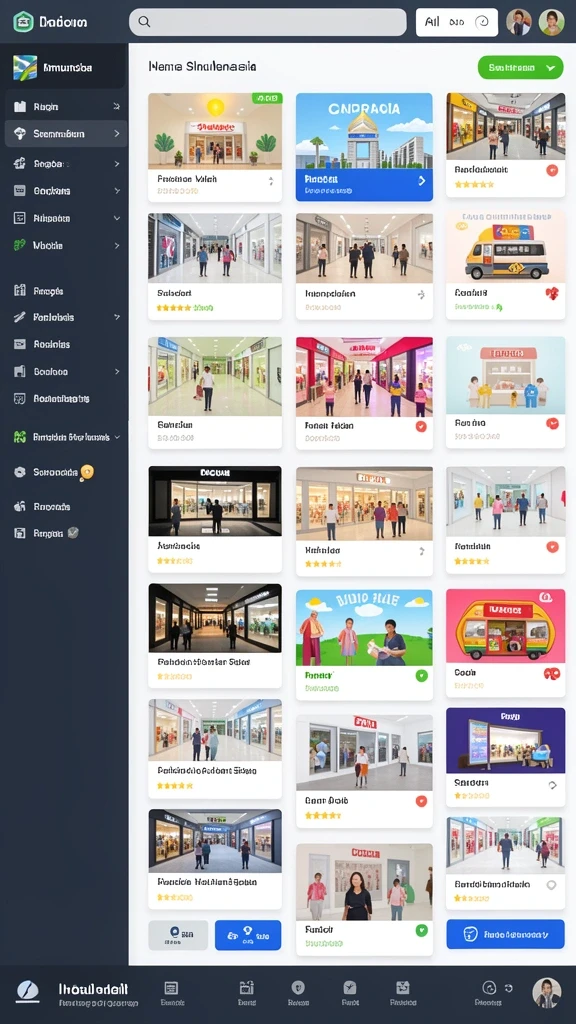Open the green dropdown button above the grid
Viewport: 576px width, 1024px height.
click(x=520, y=67)
